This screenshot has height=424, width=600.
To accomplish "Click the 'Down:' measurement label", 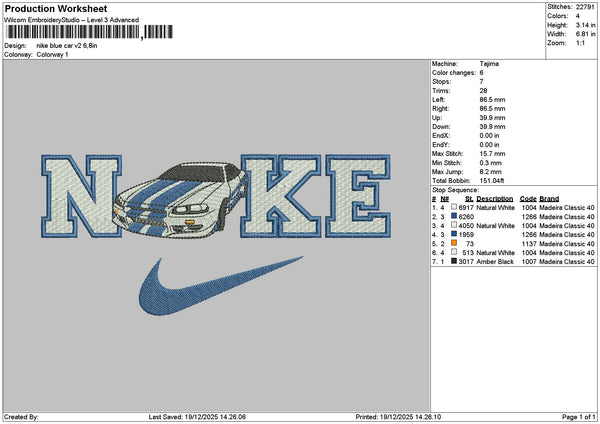I will click(441, 127).
